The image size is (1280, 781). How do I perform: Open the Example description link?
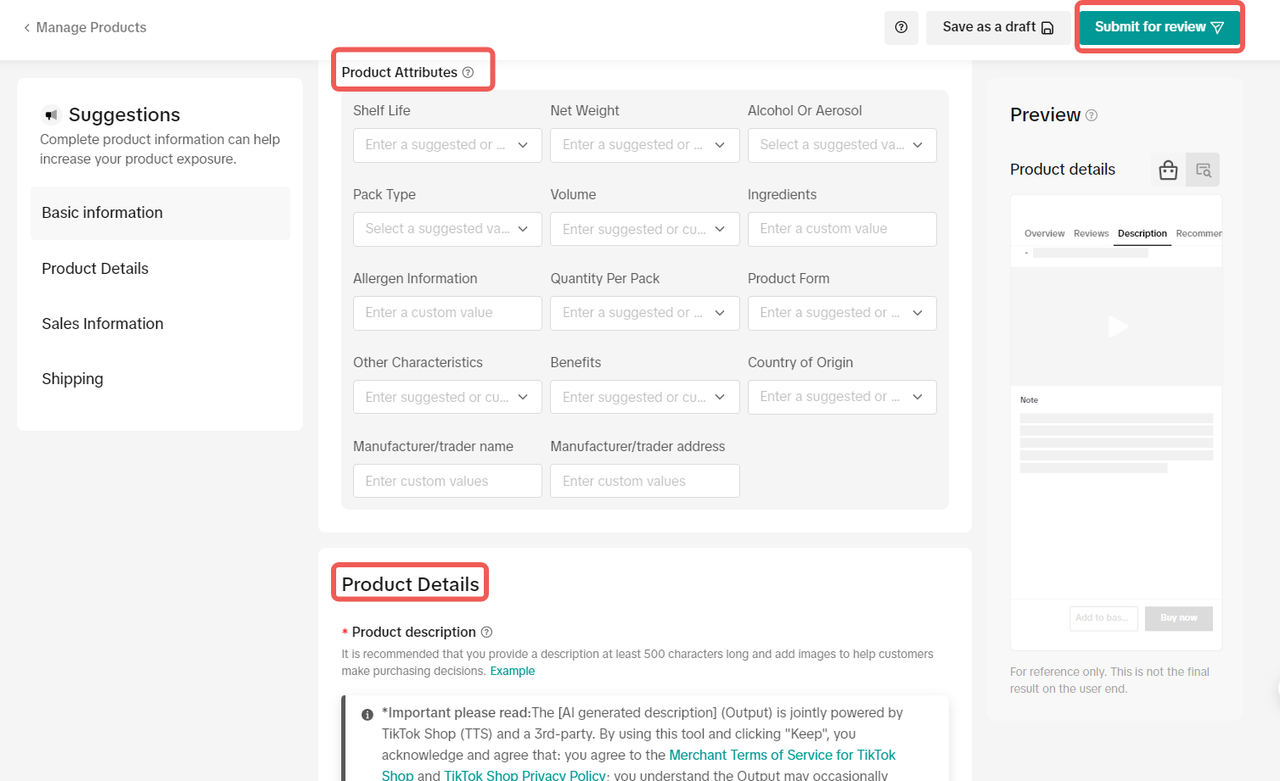click(x=512, y=671)
